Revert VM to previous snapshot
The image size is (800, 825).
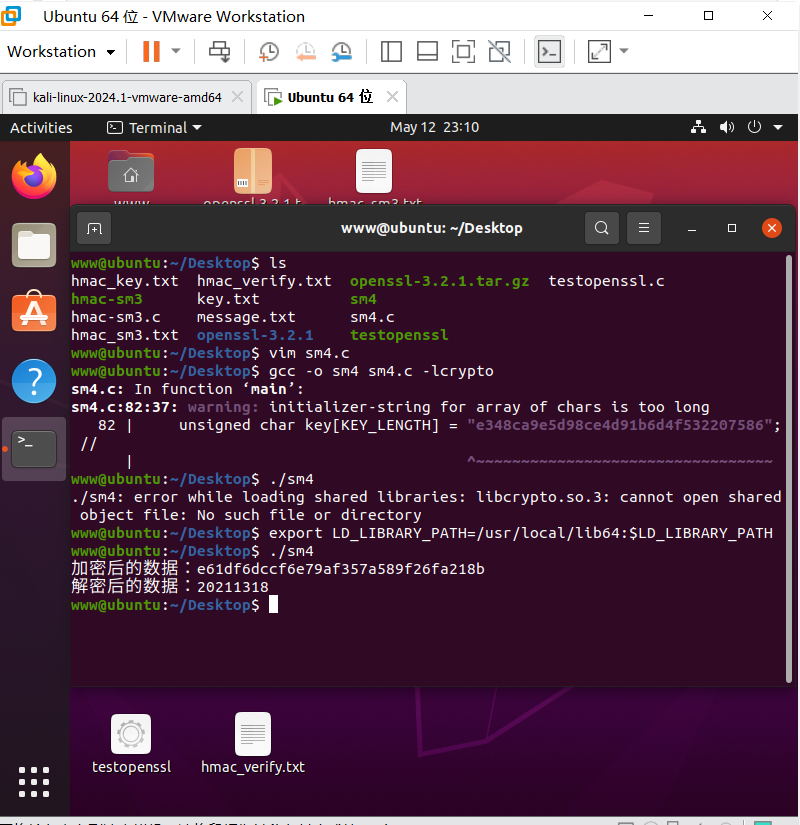pyautogui.click(x=305, y=52)
